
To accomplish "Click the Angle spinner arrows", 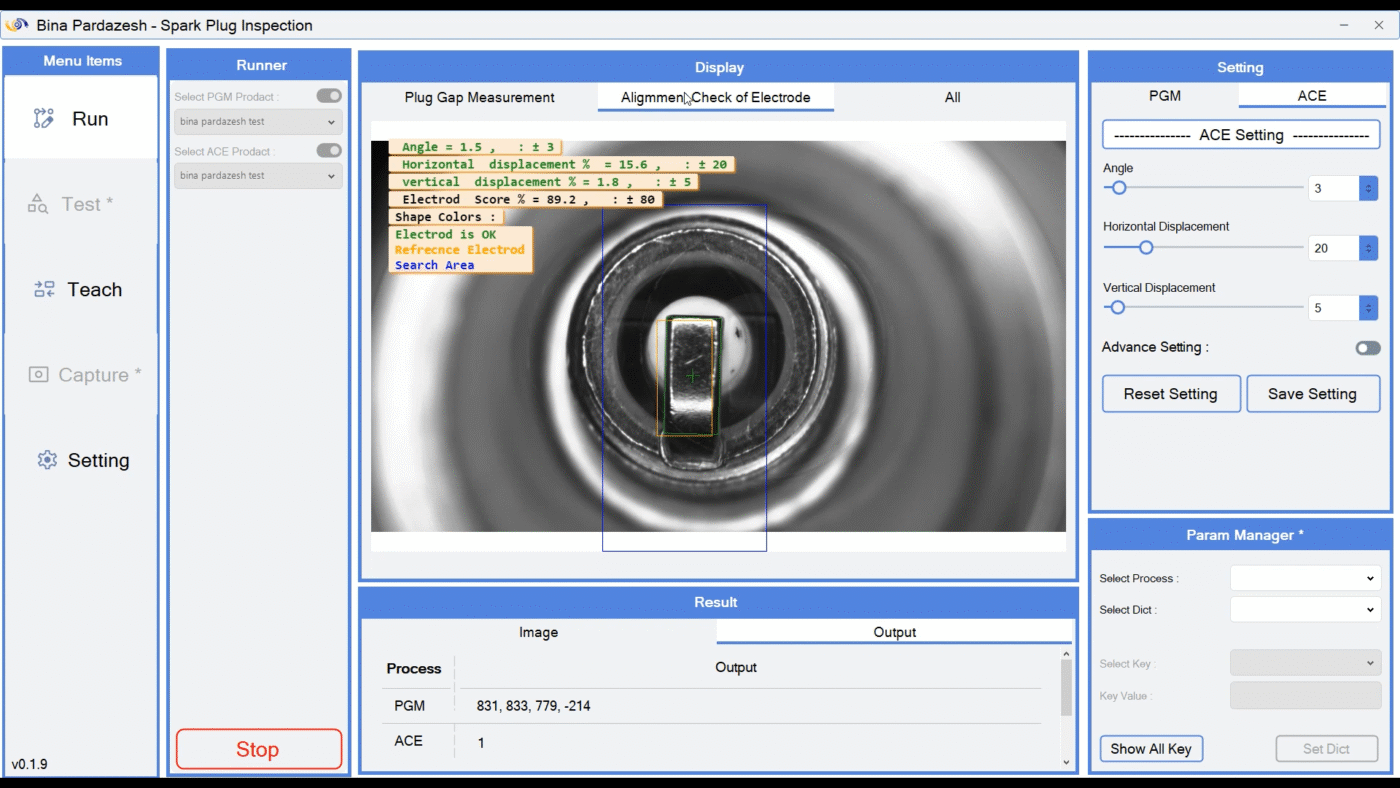I will [1367, 188].
